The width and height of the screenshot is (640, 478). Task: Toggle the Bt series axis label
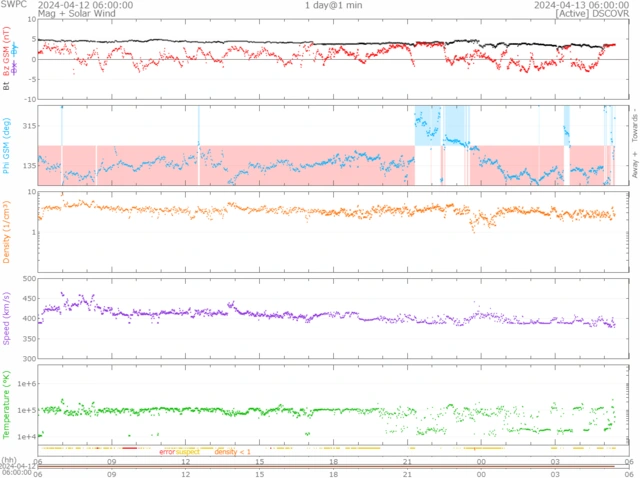(x=7, y=86)
